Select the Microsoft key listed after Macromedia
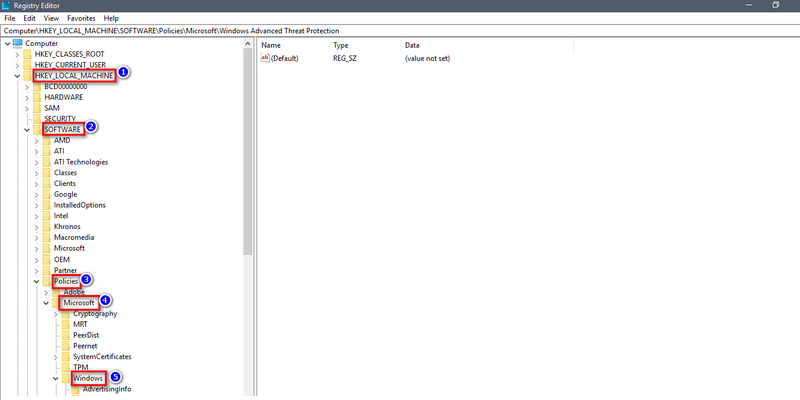 click(x=69, y=248)
